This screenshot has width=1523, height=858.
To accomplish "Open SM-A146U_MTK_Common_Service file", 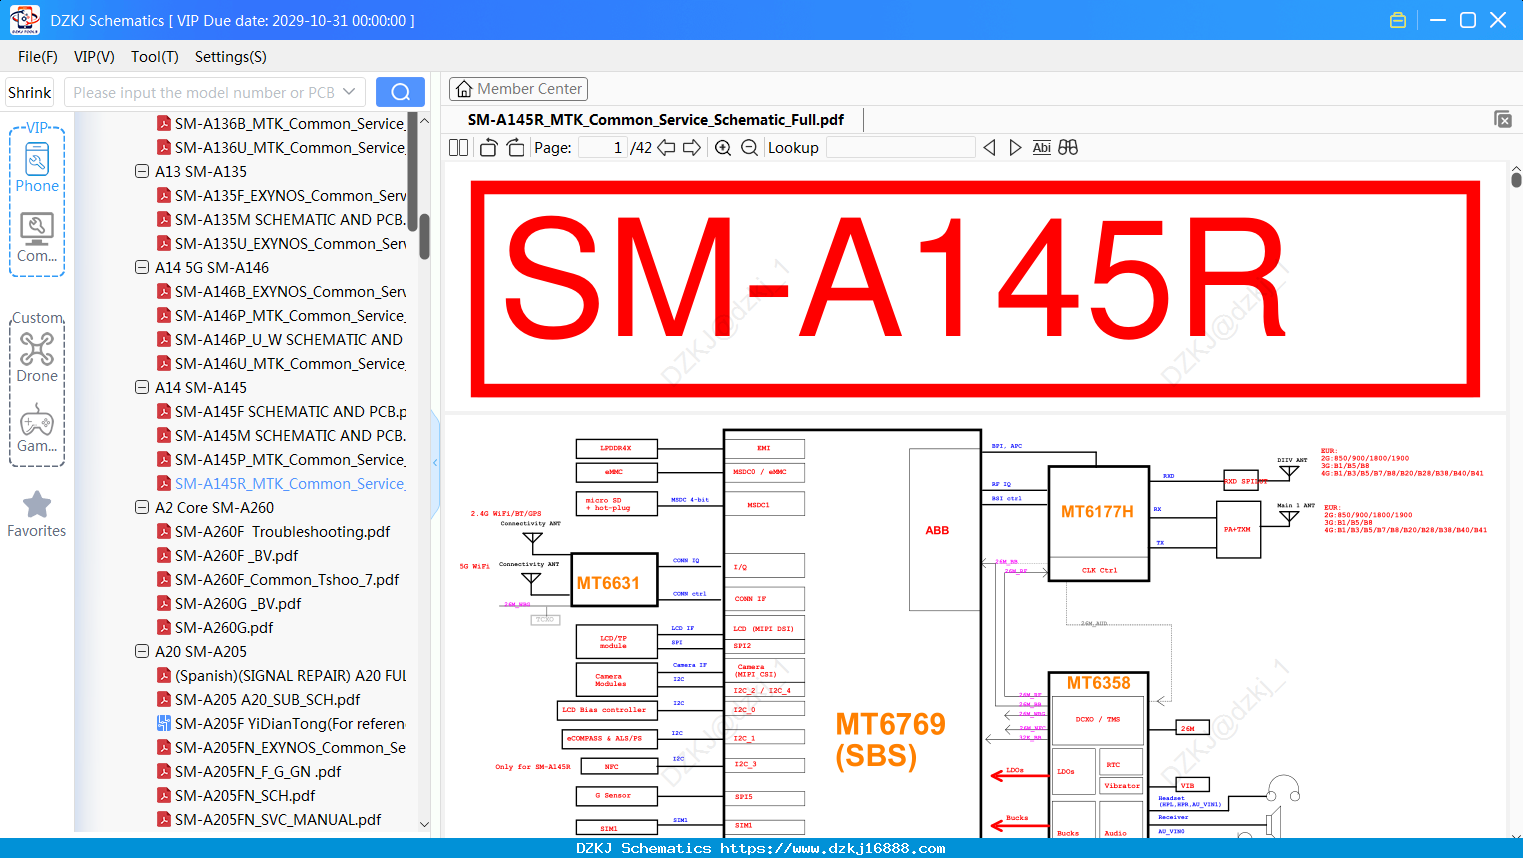I will [282, 363].
